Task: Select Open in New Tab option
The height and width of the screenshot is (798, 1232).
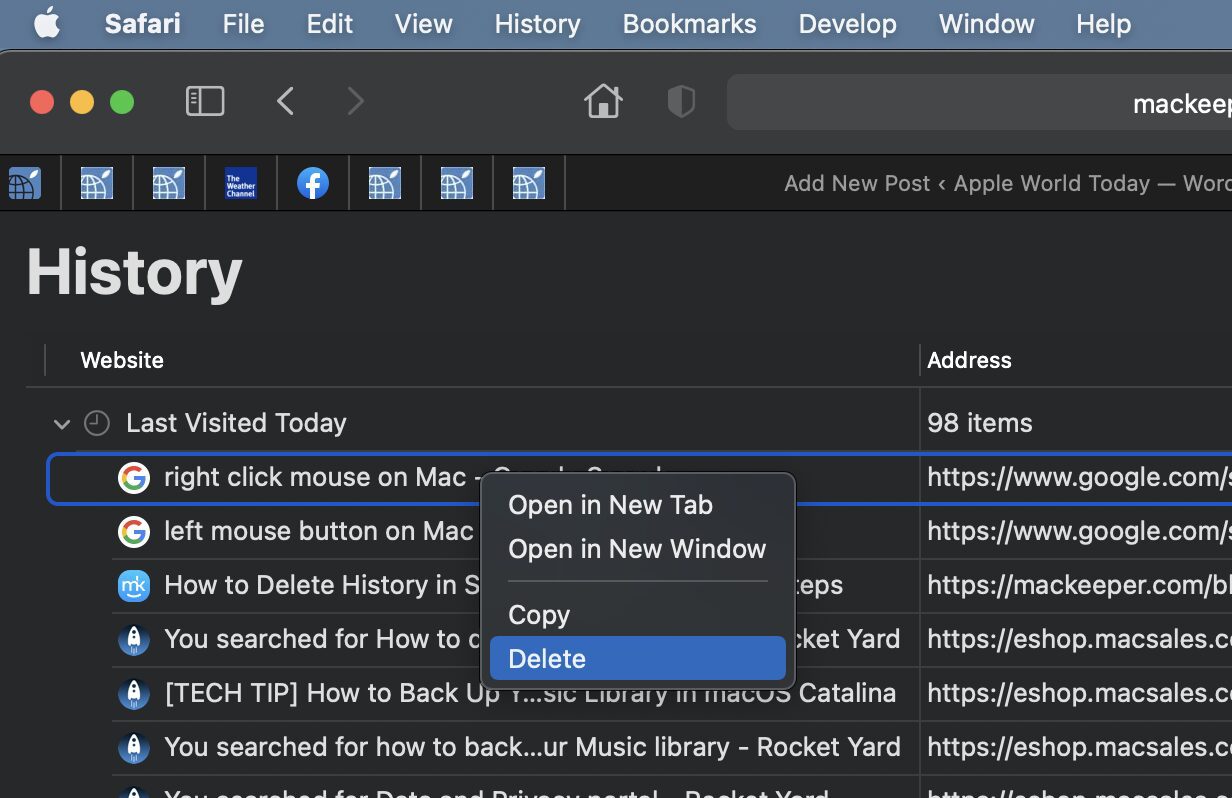Action: click(610, 505)
